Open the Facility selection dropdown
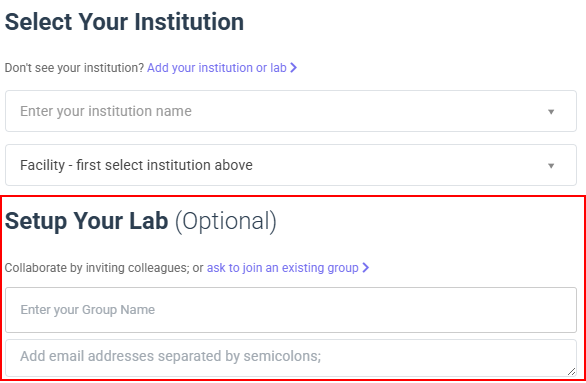Viewport: 586px width, 383px height. (291, 165)
